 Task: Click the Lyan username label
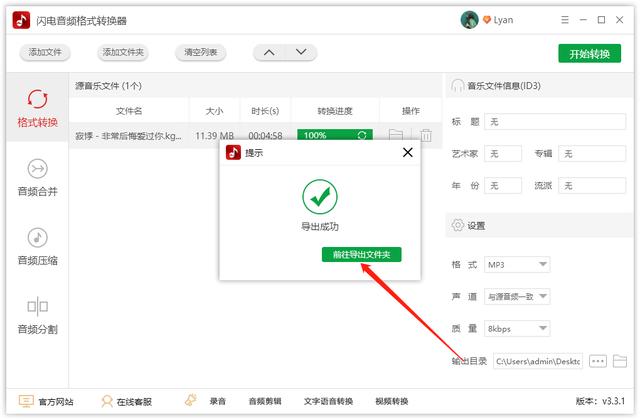503,20
